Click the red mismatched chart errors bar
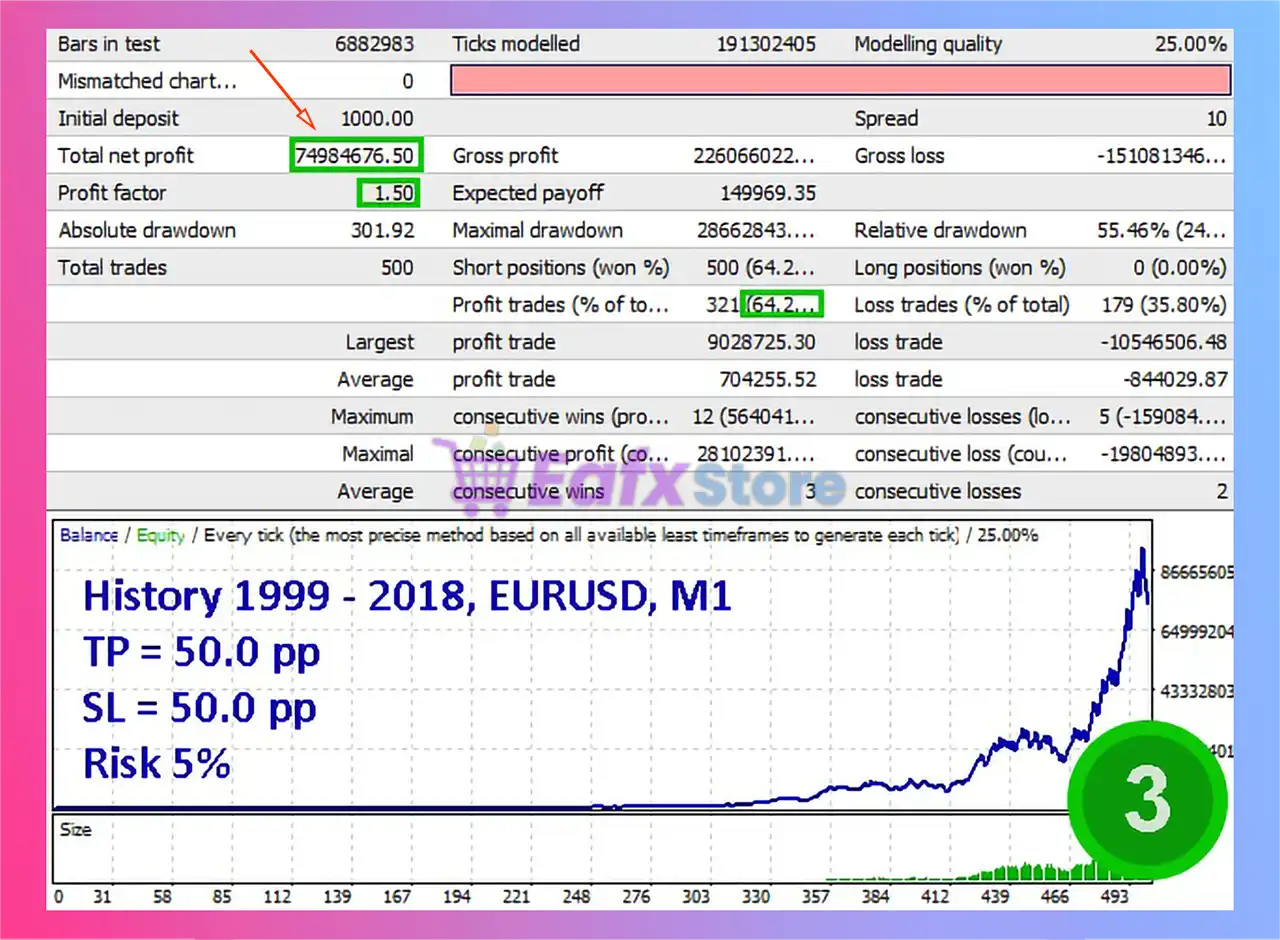The image size is (1280, 940). (840, 81)
